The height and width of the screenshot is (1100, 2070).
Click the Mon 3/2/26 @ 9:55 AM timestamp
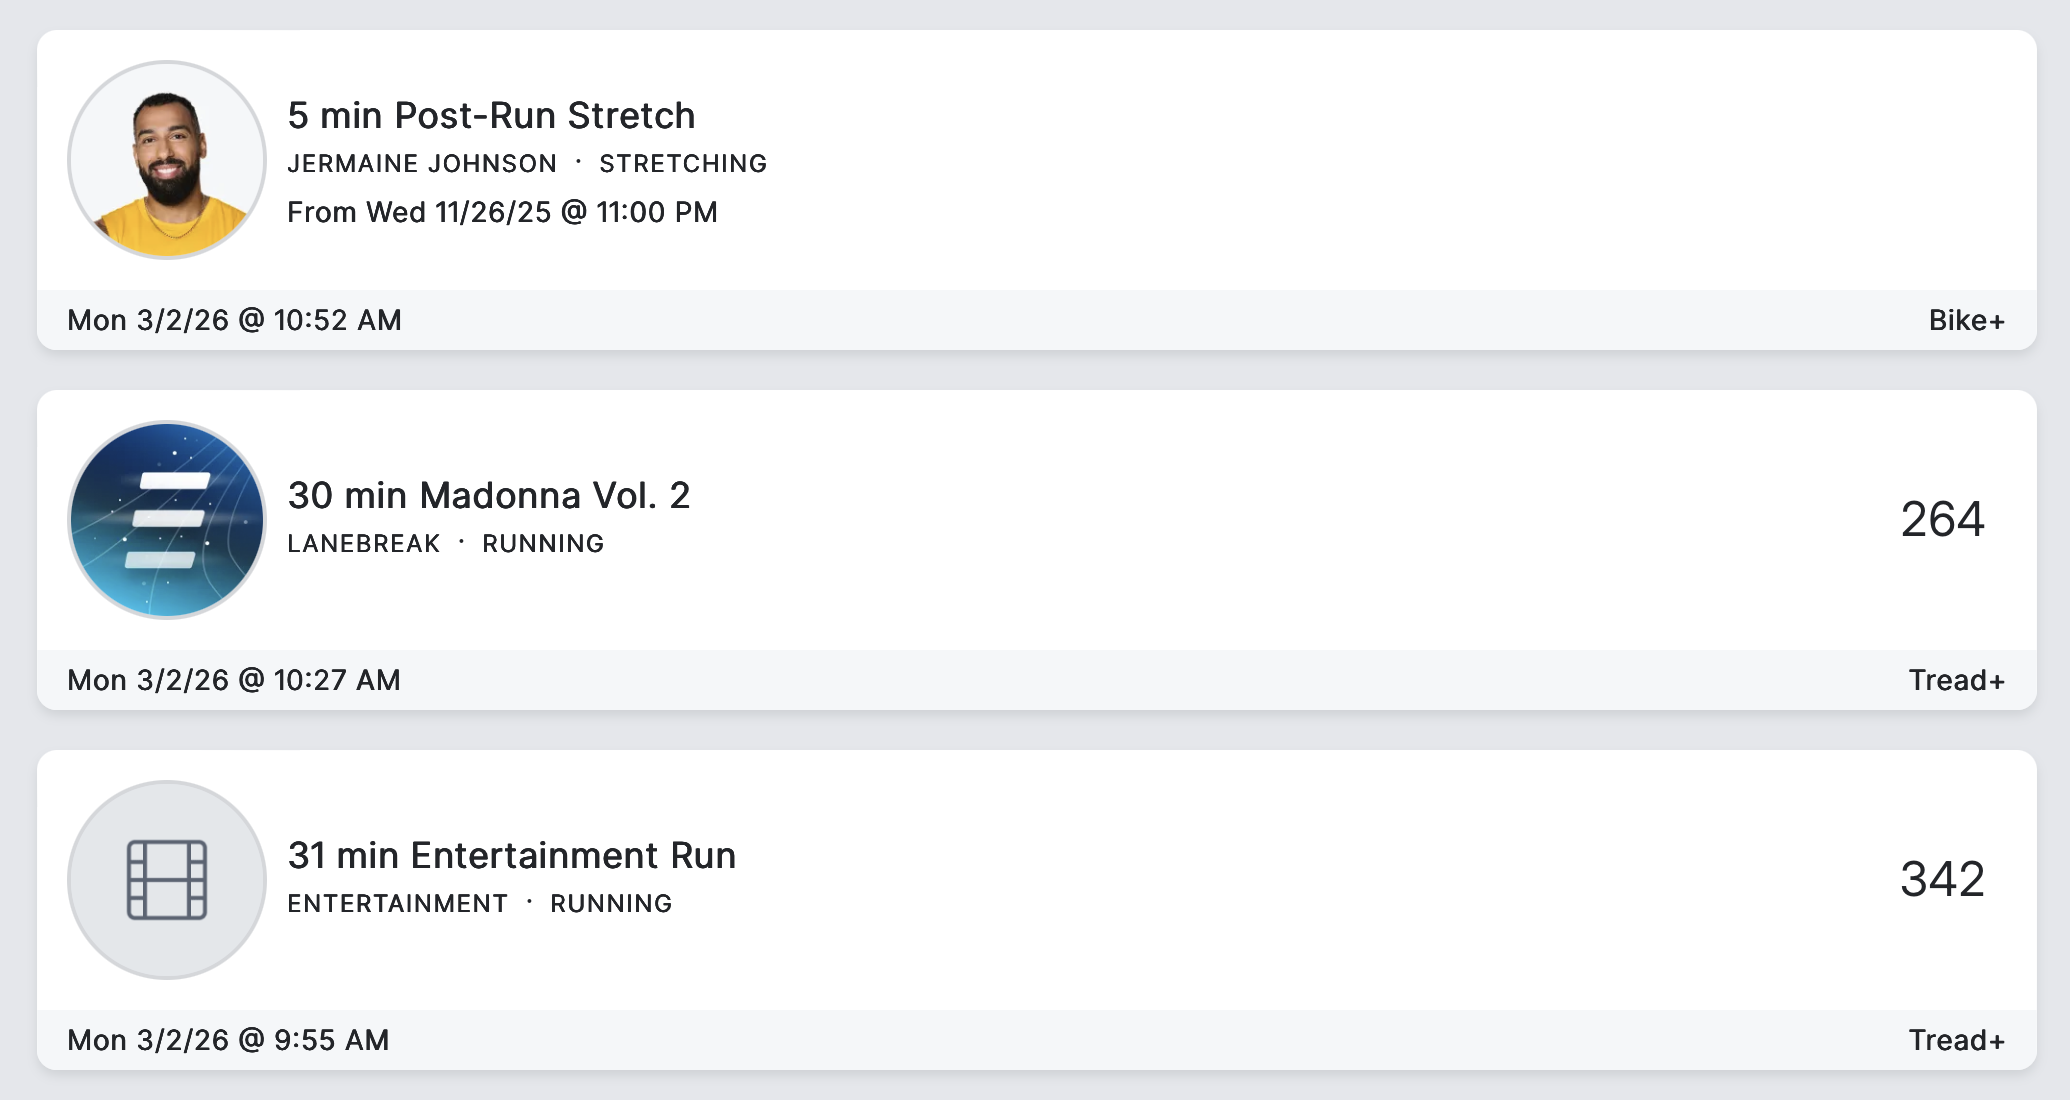(x=228, y=1040)
